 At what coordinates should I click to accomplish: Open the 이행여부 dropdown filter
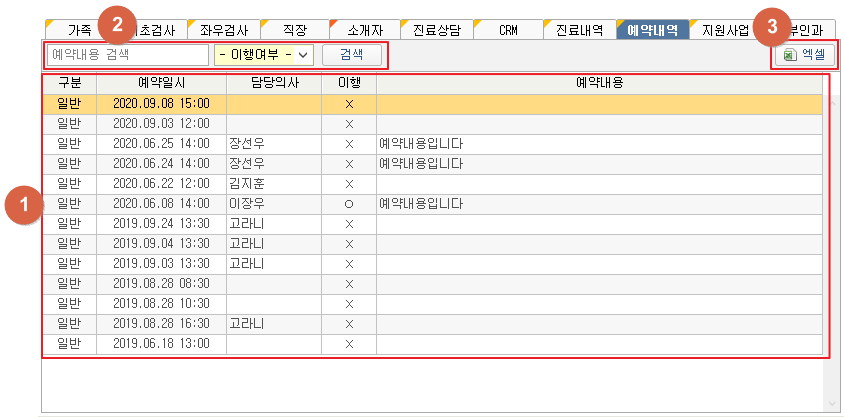(x=264, y=55)
